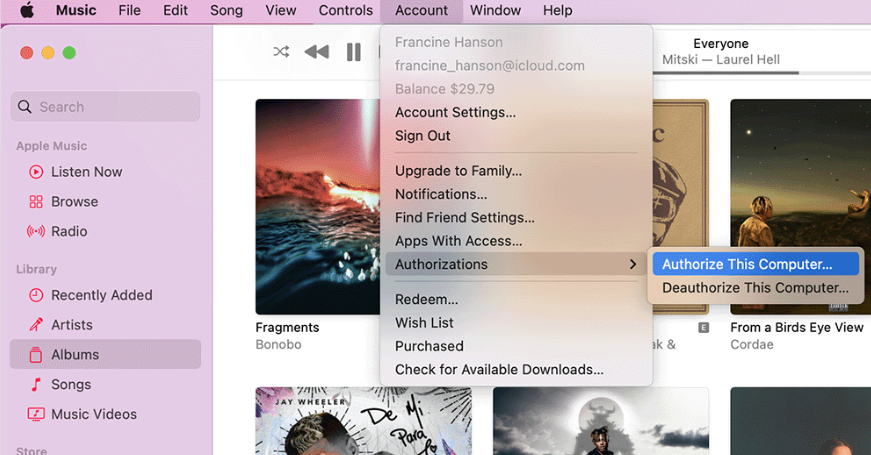The height and width of the screenshot is (455, 871).
Task: Close the open Account menu
Action: point(422,11)
